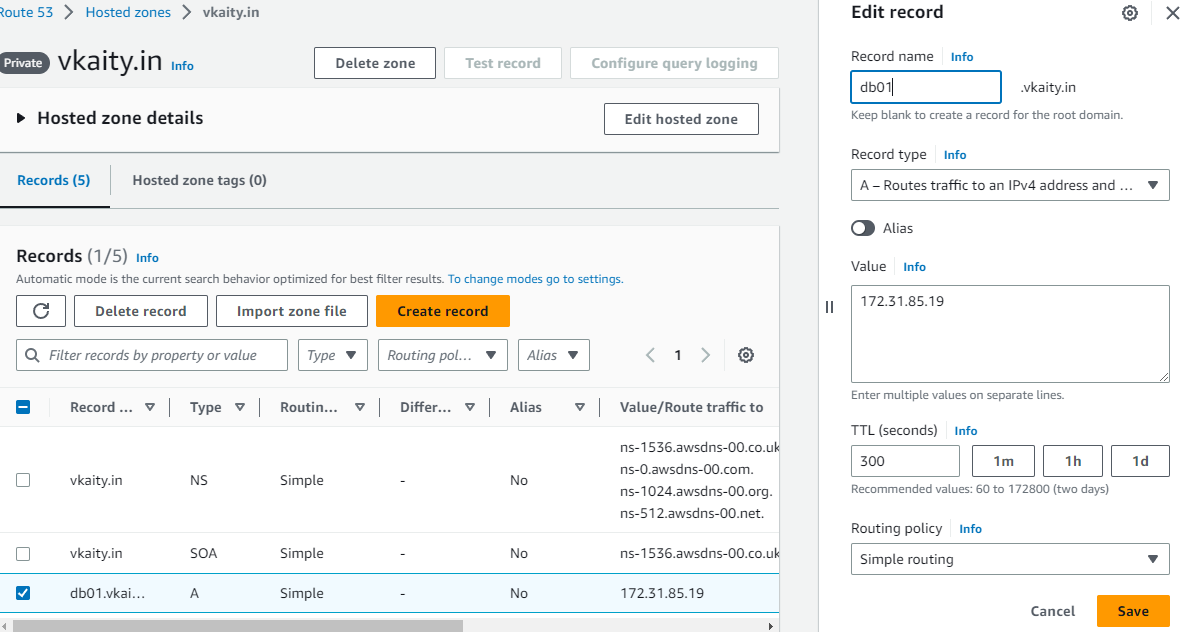Switch to the Hosted zone tags tab
The height and width of the screenshot is (632, 1188).
pyautogui.click(x=199, y=180)
